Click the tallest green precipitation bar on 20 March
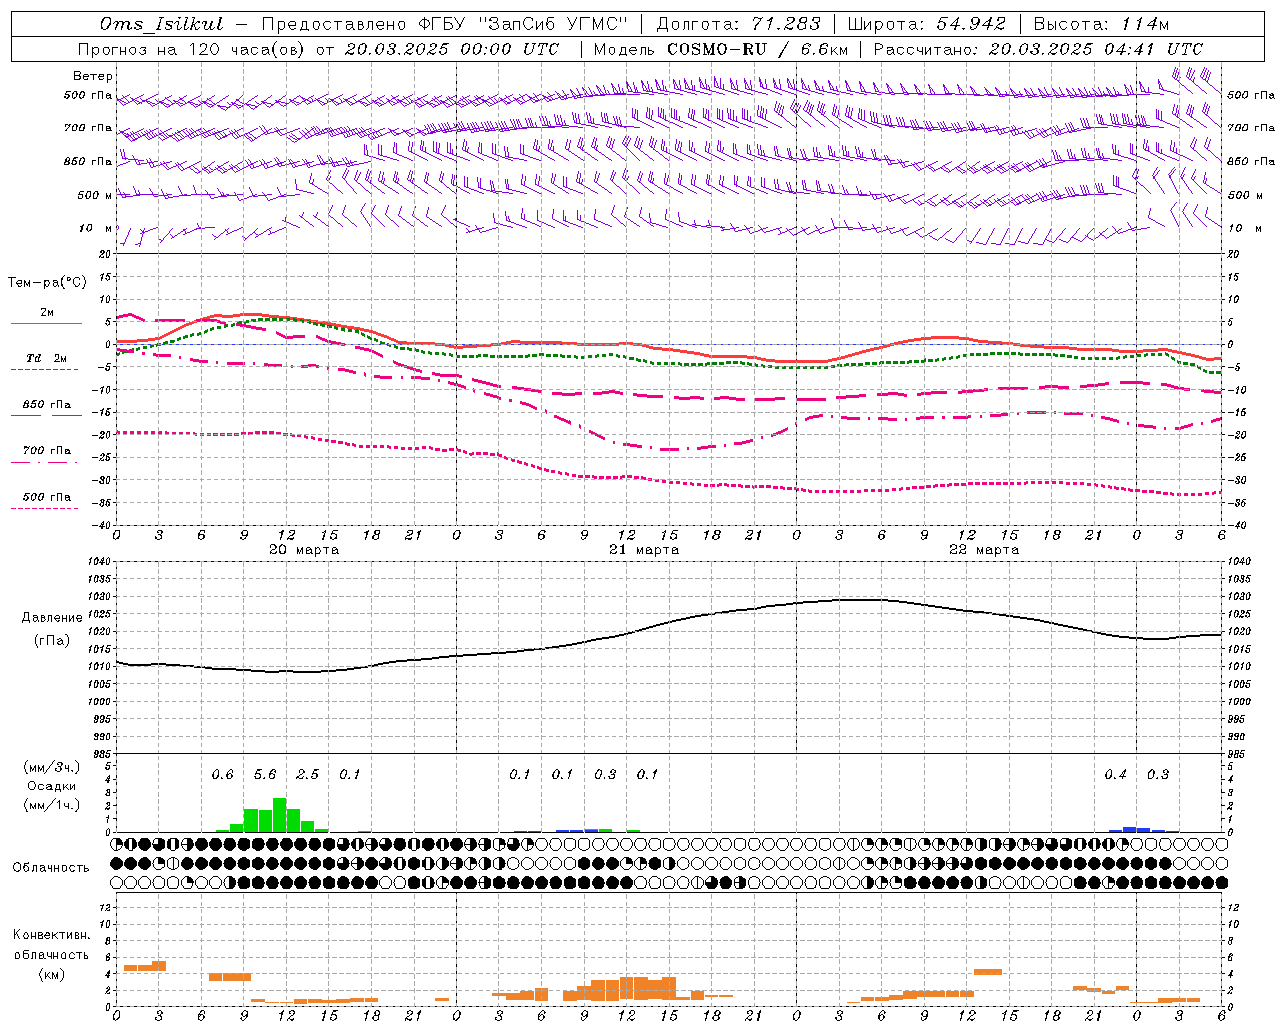The width and height of the screenshot is (1280, 1024). point(280,815)
